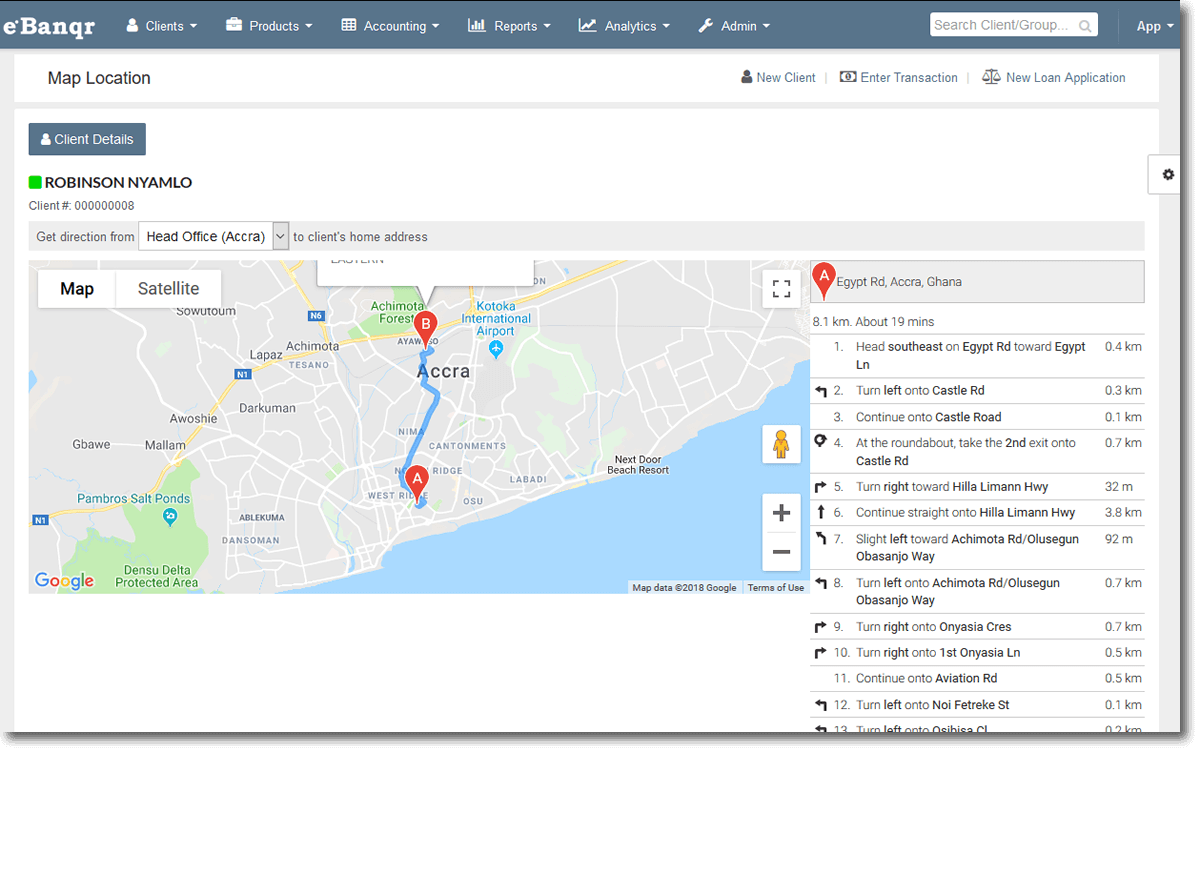
Task: Toggle fullscreen map view
Action: (x=782, y=289)
